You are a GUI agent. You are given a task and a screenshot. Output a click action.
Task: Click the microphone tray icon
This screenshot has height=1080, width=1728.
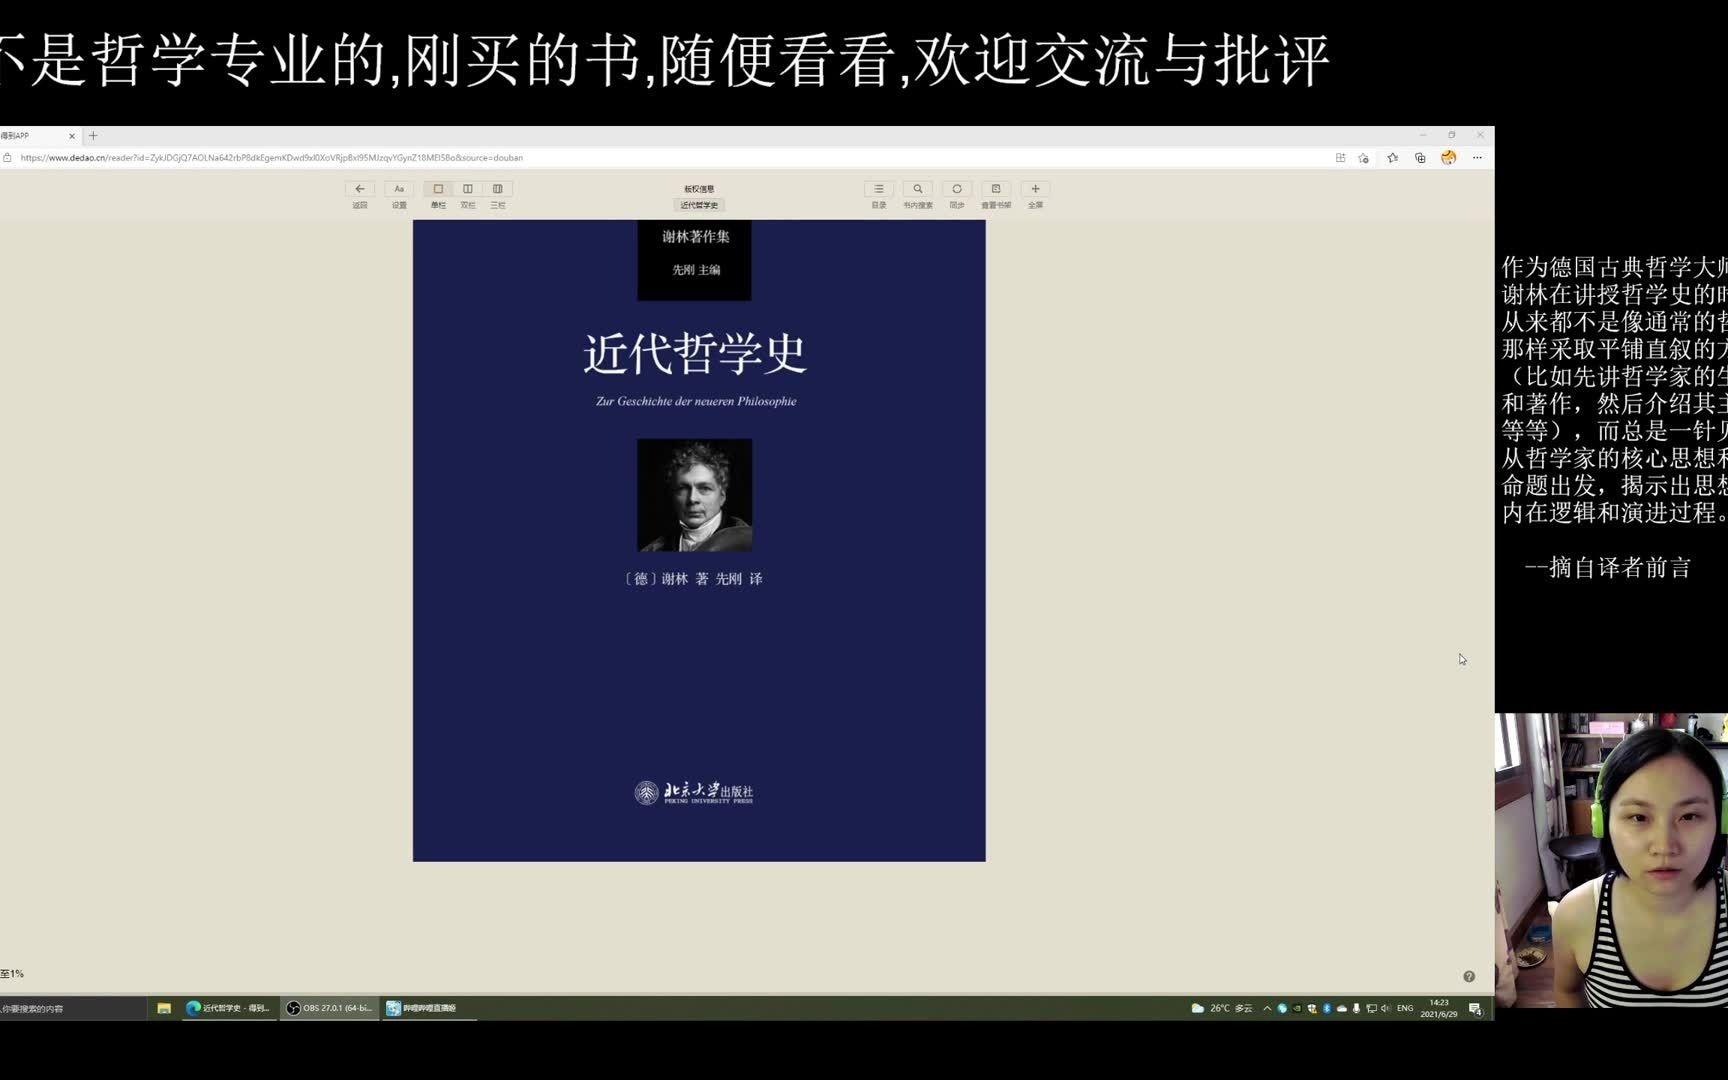1356,1008
